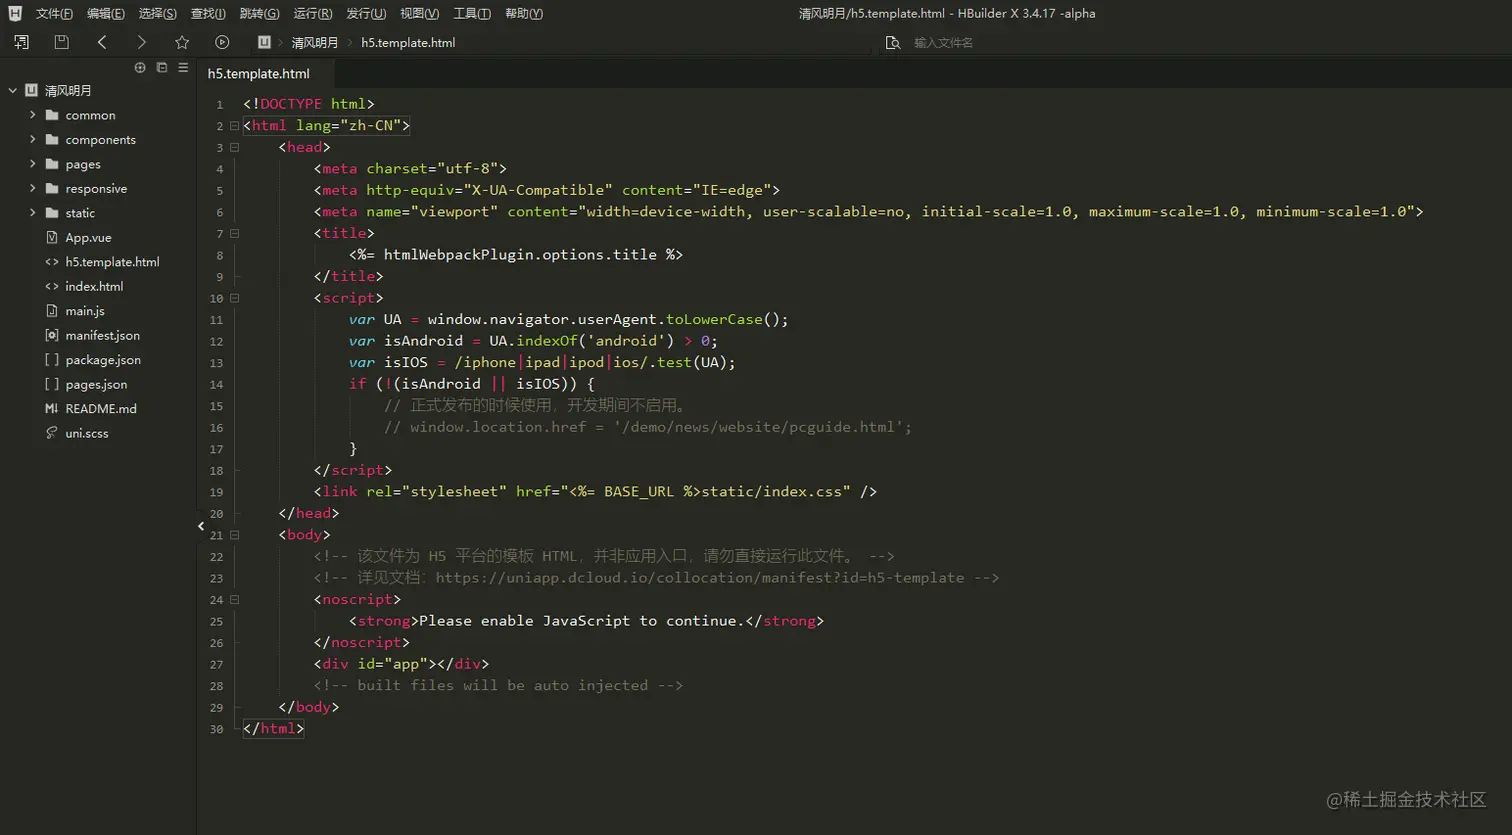Open package.json from the project tree

pyautogui.click(x=103, y=360)
